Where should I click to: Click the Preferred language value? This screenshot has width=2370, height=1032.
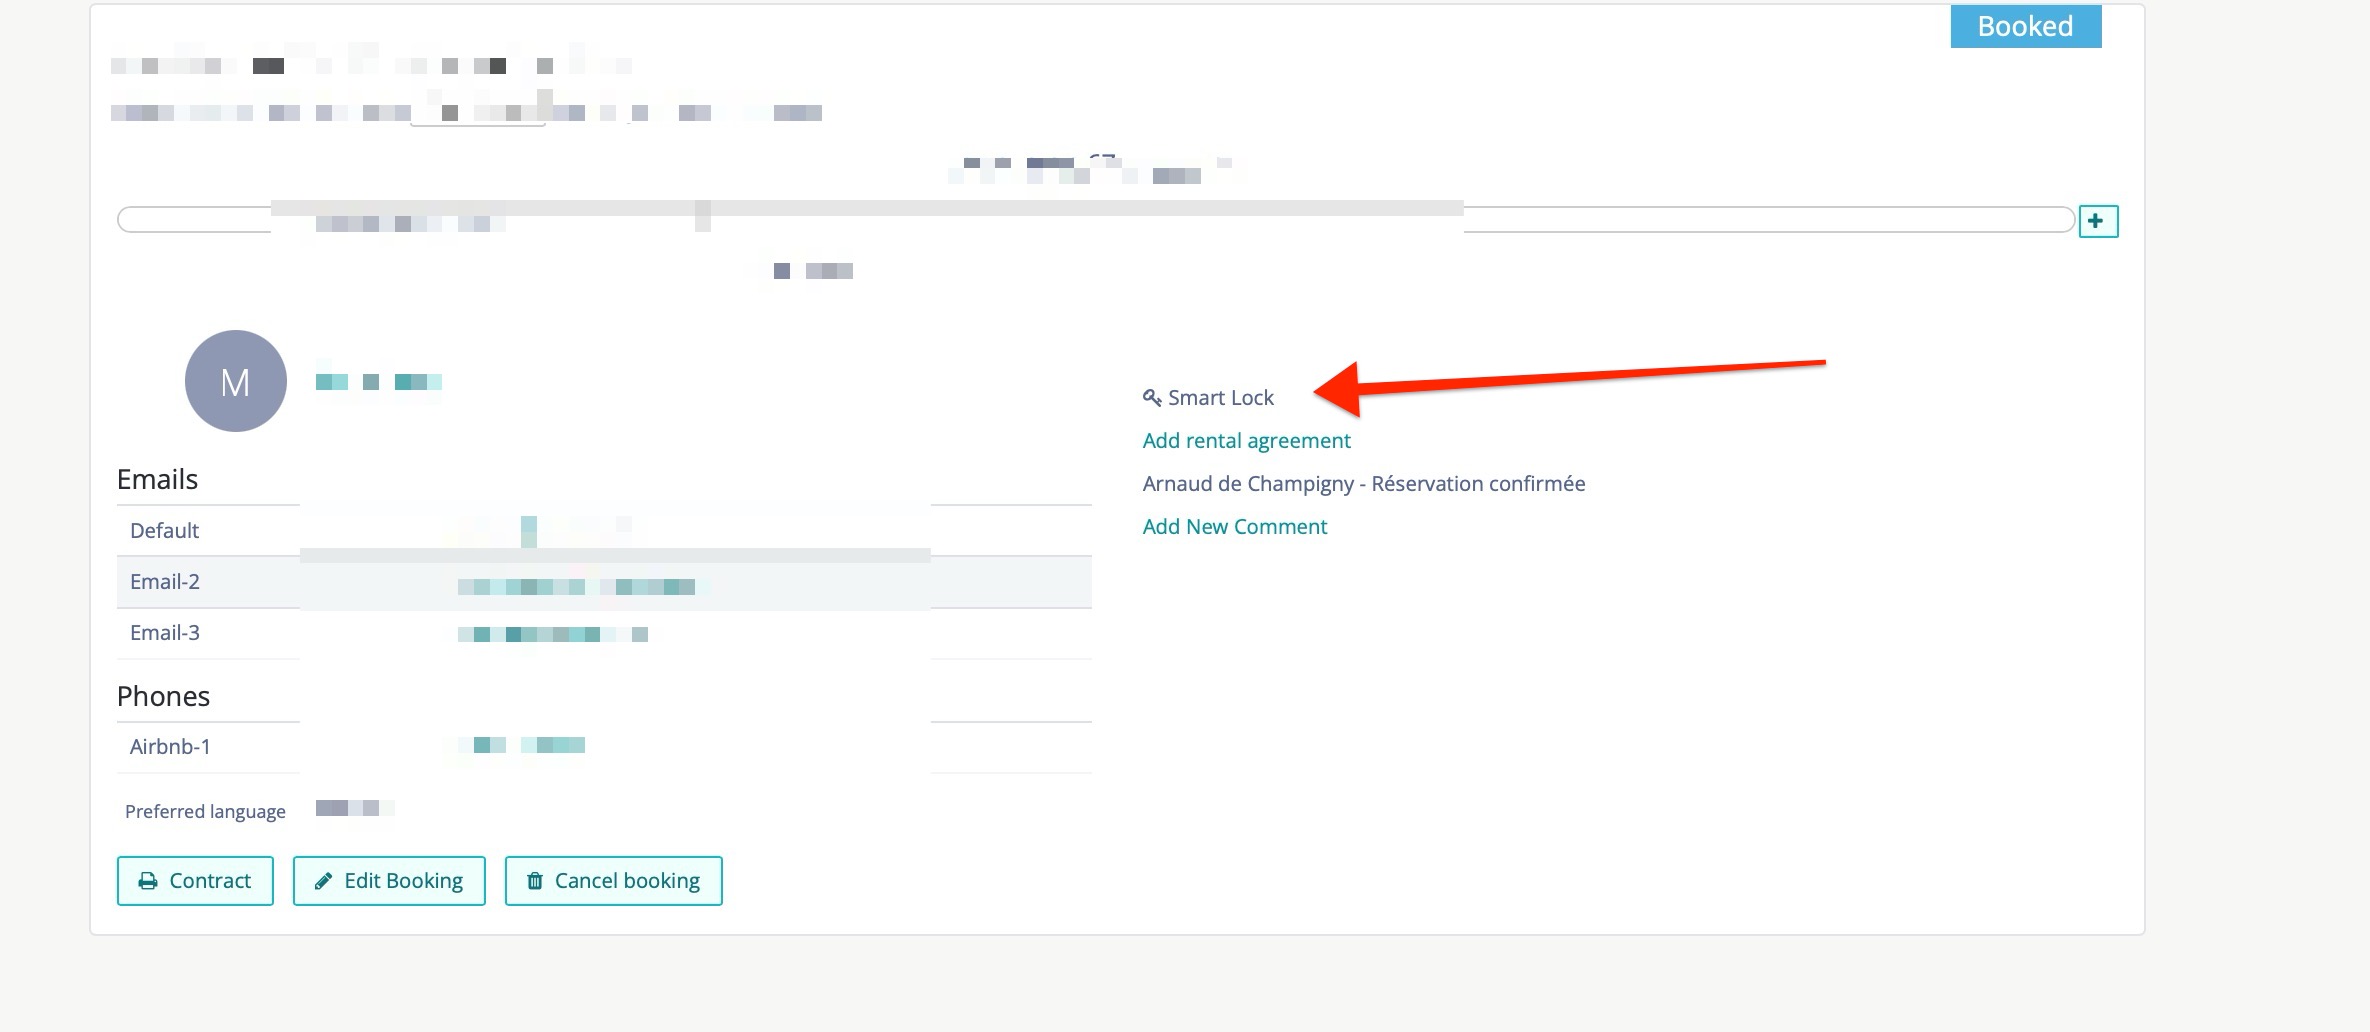[354, 808]
